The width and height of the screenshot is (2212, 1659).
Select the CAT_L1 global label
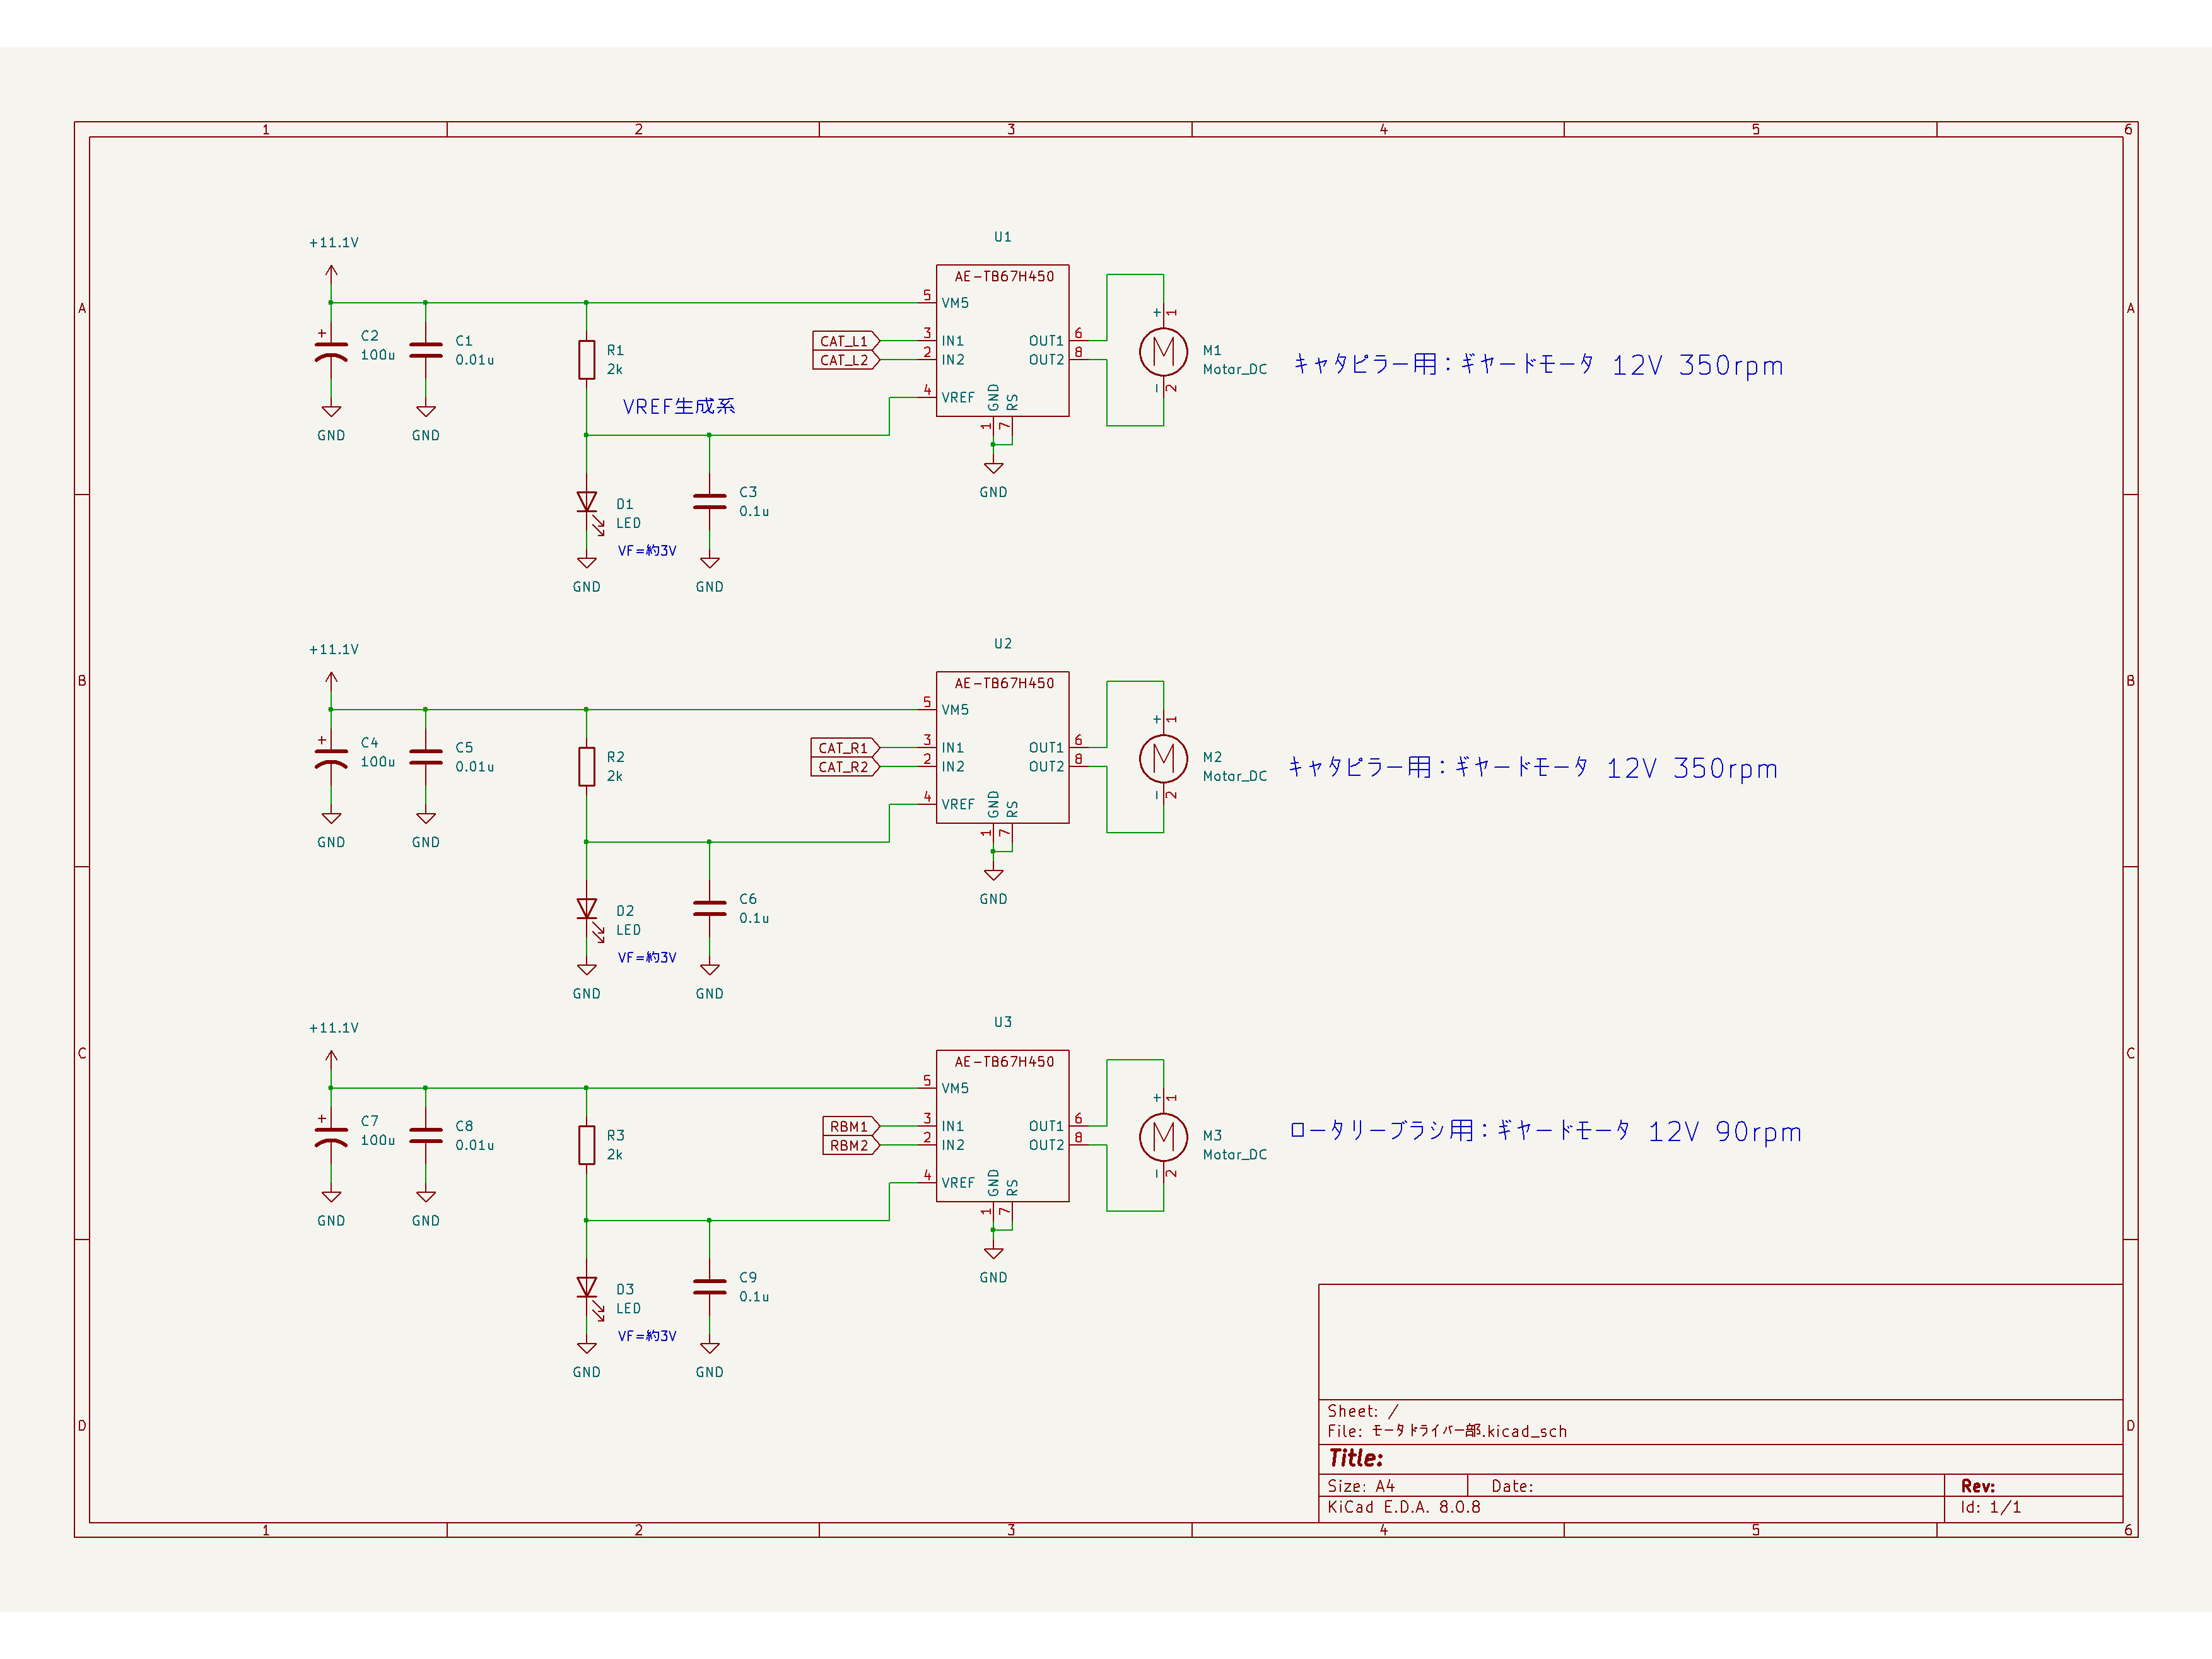844,341
